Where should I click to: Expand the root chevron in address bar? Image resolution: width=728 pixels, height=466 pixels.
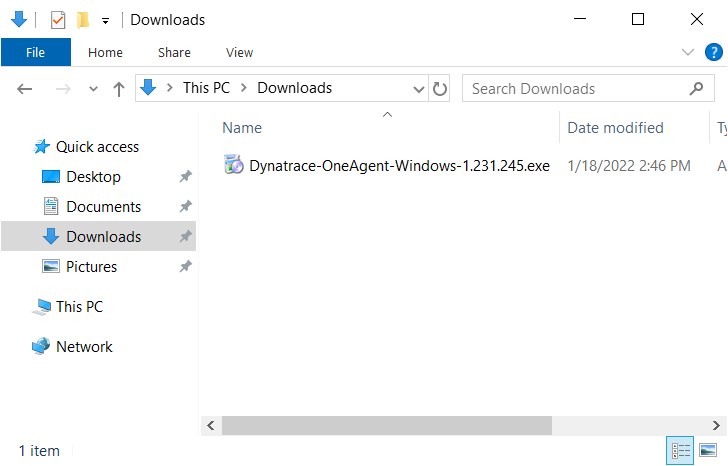click(x=170, y=87)
